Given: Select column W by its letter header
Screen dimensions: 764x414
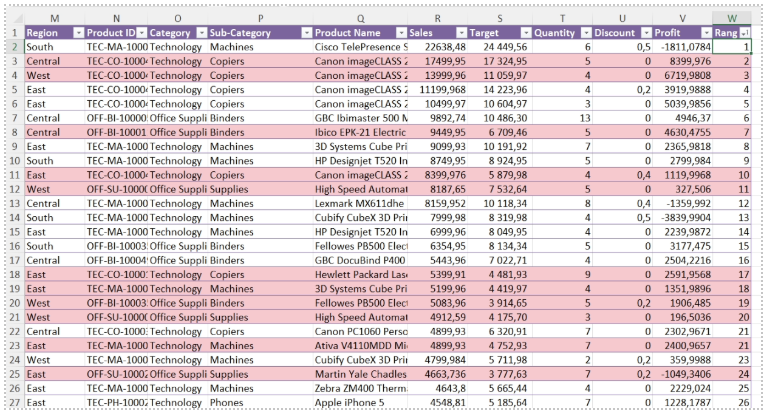Looking at the screenshot, I should 732,18.
